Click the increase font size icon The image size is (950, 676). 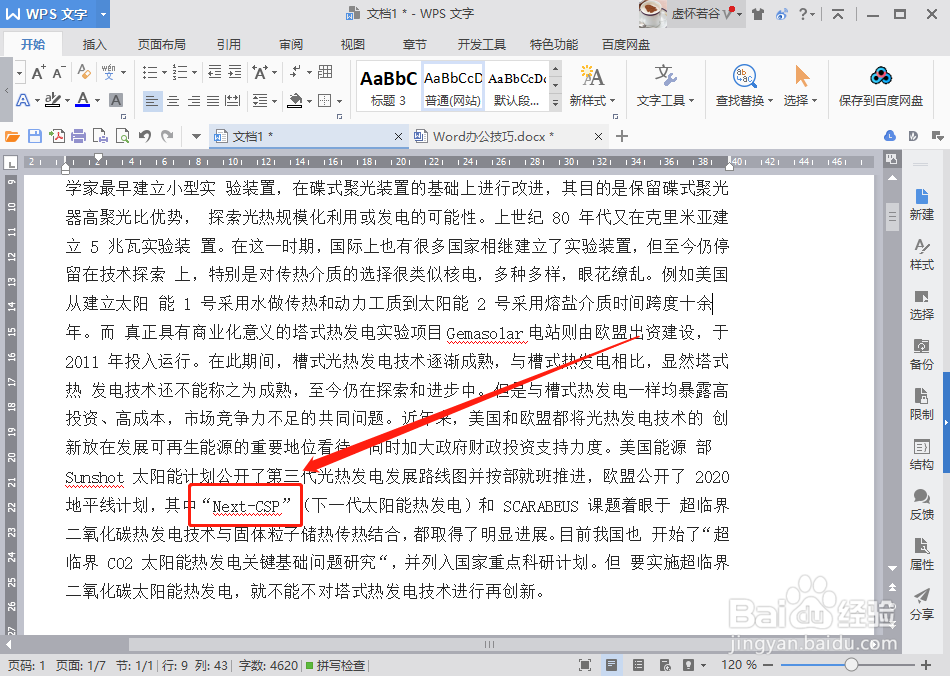pyautogui.click(x=39, y=73)
